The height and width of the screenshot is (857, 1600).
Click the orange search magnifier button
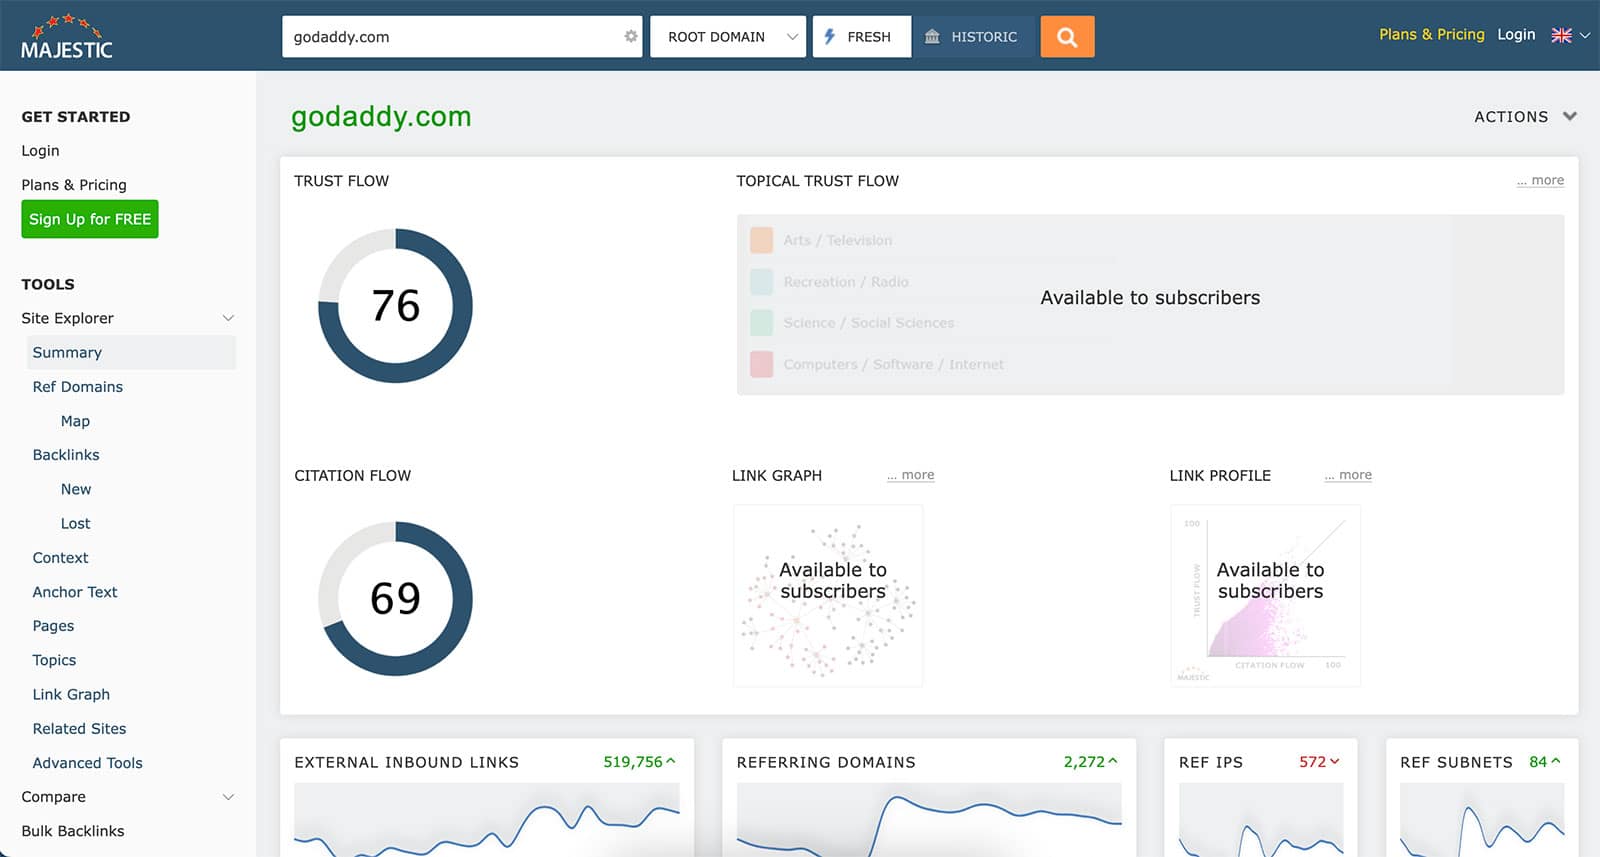[x=1067, y=37]
